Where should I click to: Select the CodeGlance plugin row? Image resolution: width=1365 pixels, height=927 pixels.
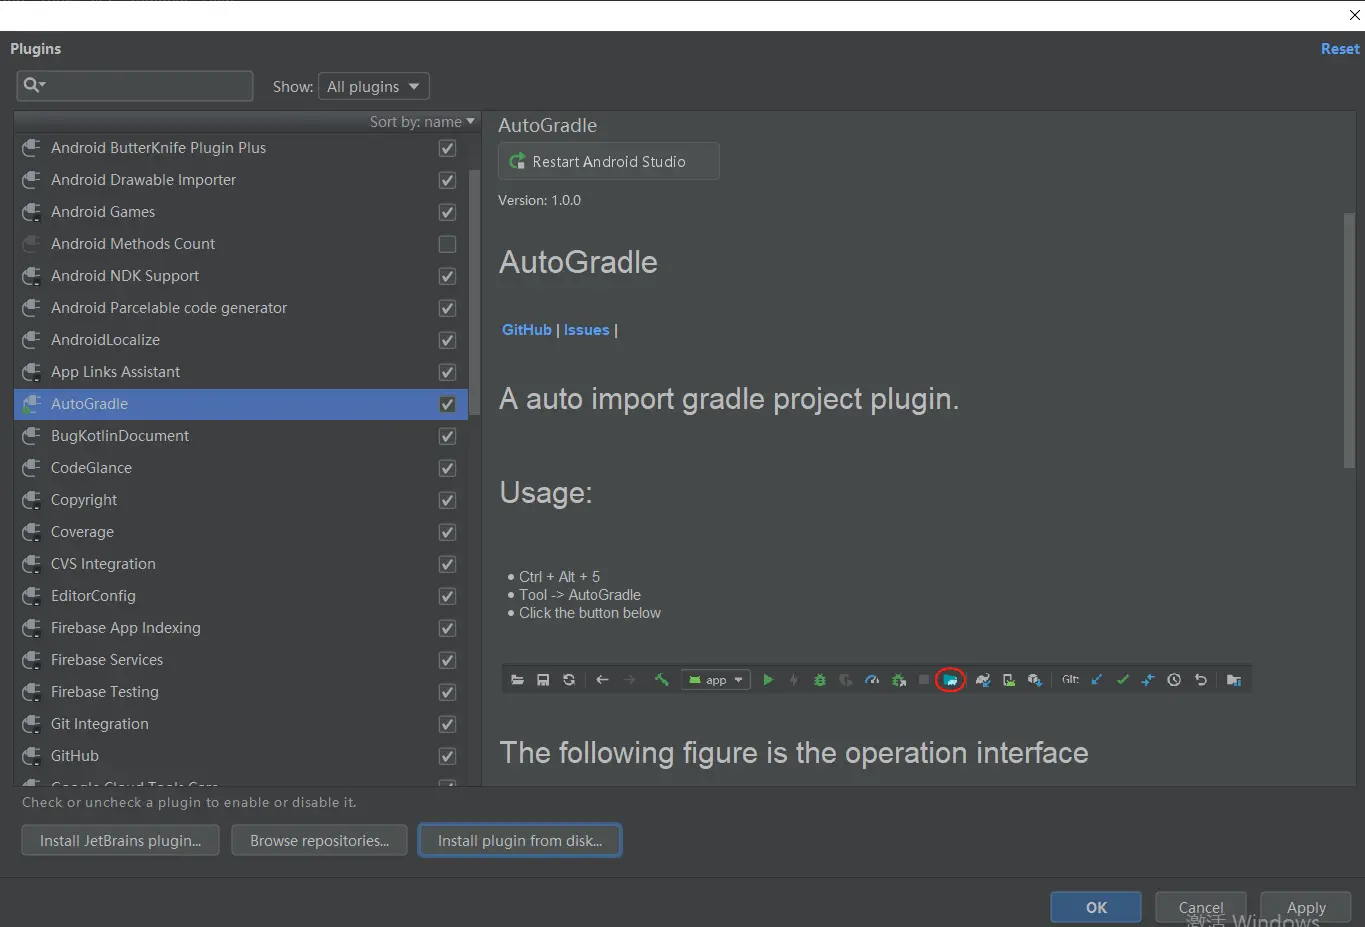241,468
